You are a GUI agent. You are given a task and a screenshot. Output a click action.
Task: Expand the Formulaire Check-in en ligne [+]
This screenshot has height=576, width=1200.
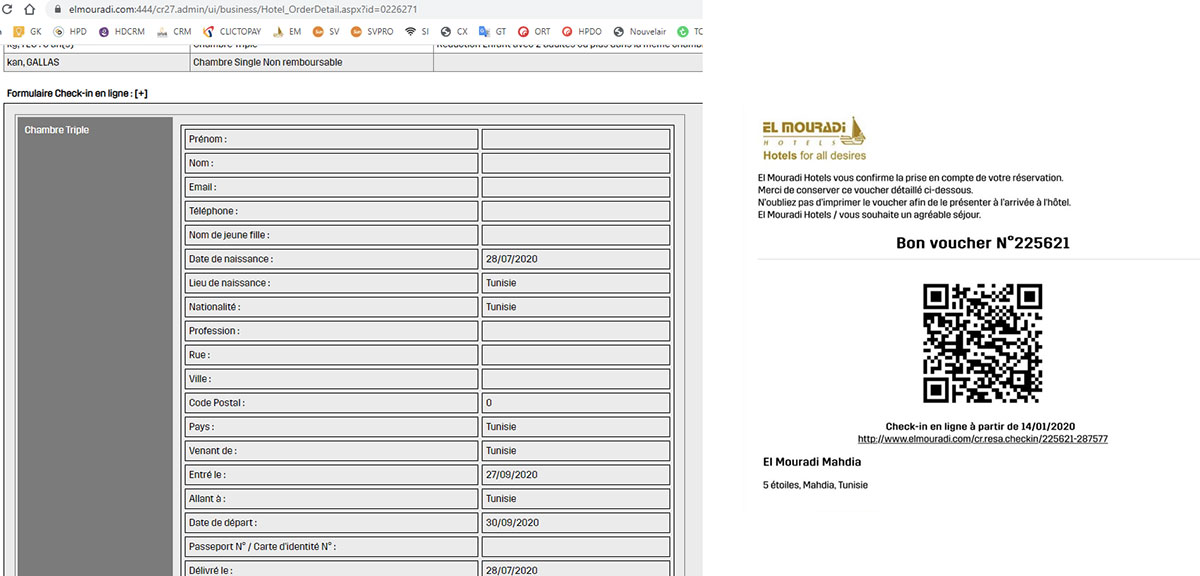pos(142,94)
